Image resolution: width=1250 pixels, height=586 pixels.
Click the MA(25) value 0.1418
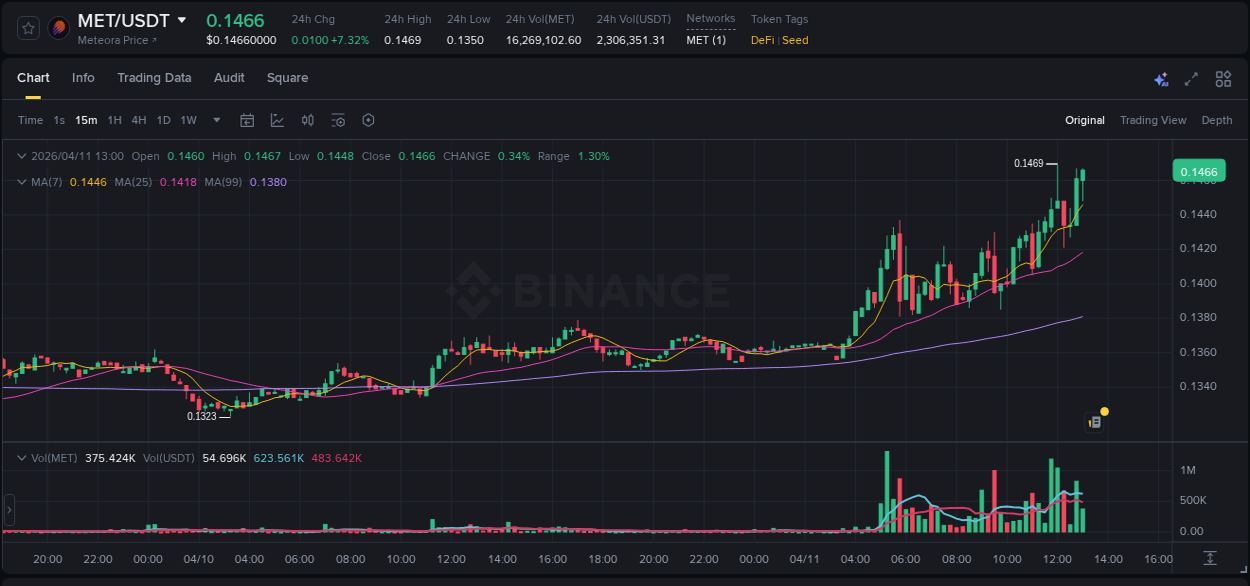pos(178,182)
